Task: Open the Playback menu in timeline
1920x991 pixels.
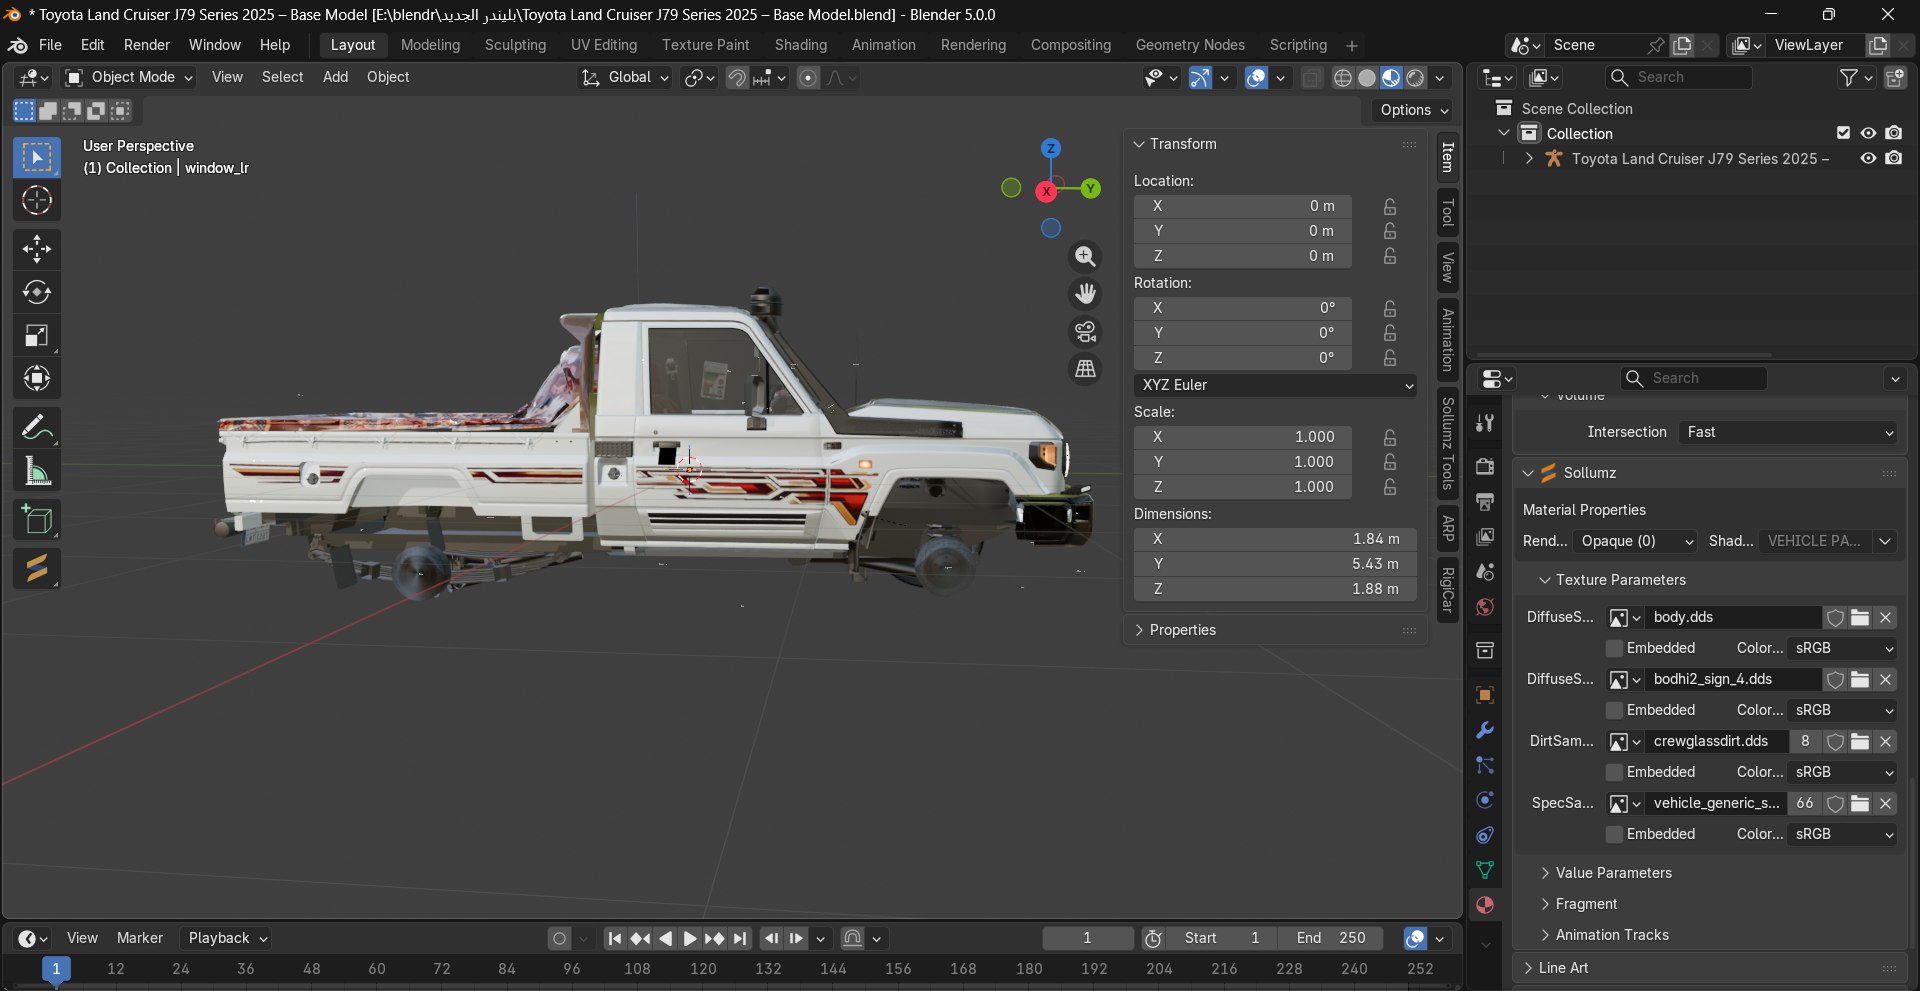Action: click(228, 938)
